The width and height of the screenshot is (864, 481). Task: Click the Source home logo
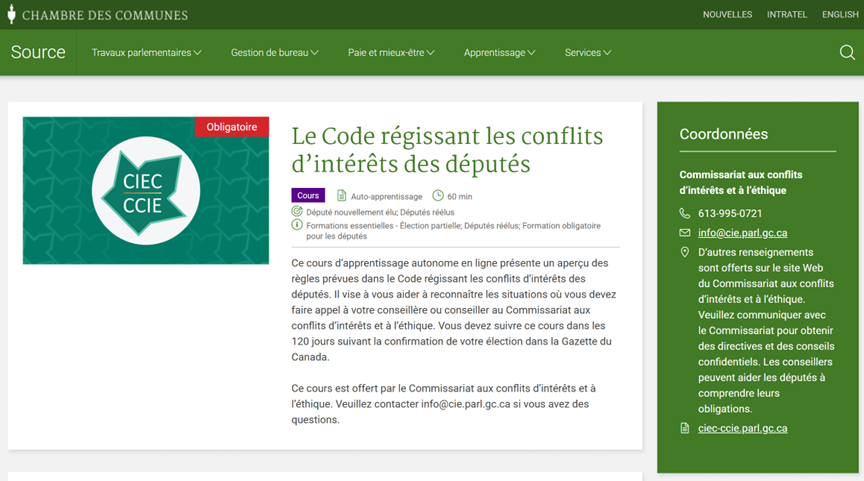tap(38, 53)
